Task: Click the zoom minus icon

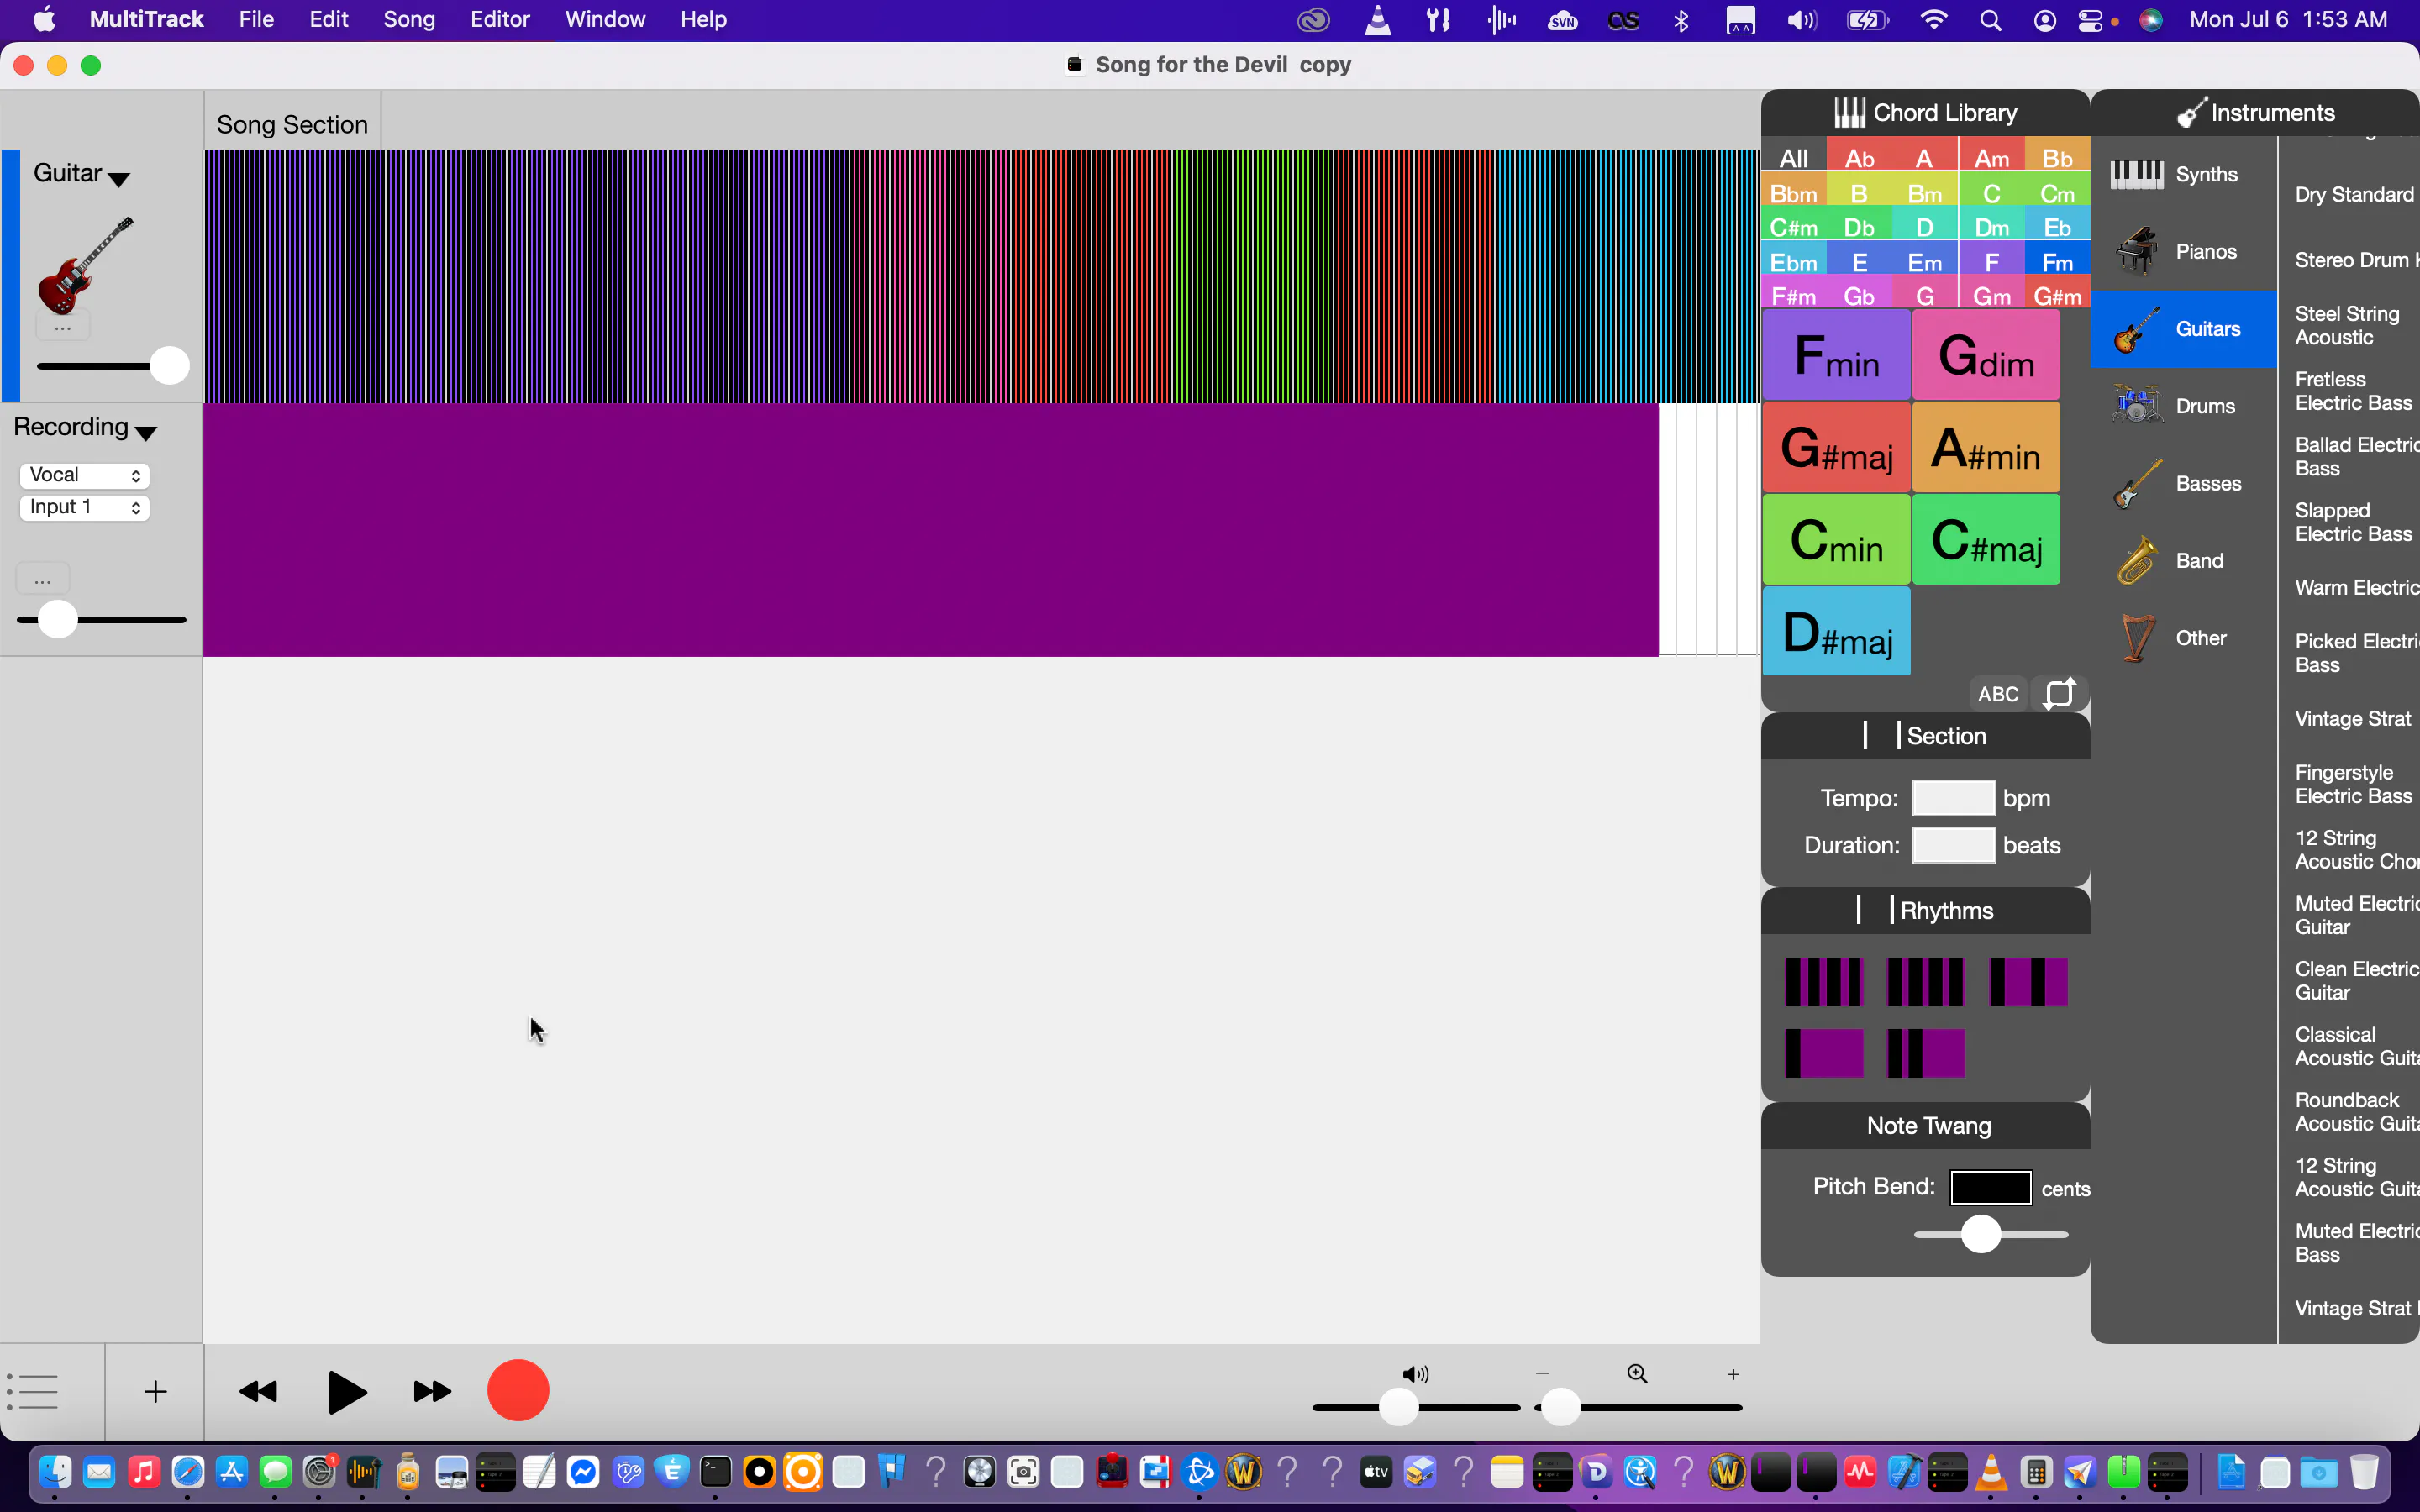Action: click(x=1543, y=1374)
